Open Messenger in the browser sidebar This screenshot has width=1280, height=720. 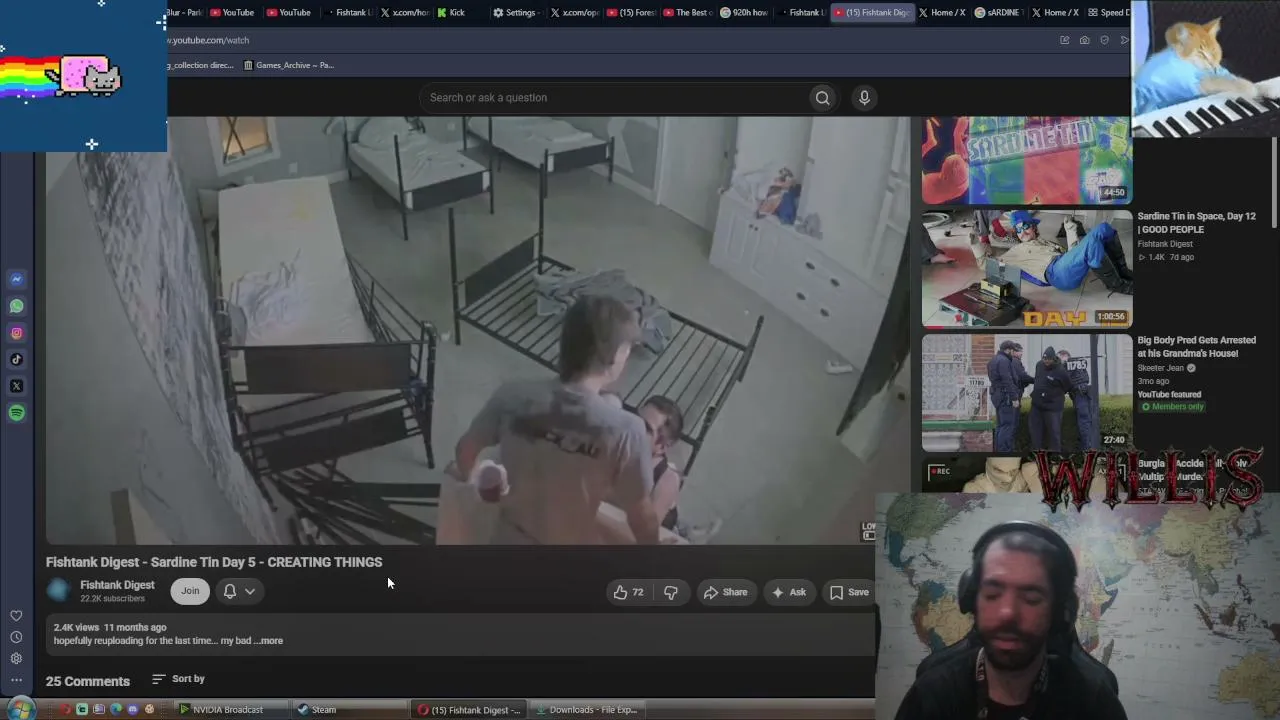click(16, 280)
